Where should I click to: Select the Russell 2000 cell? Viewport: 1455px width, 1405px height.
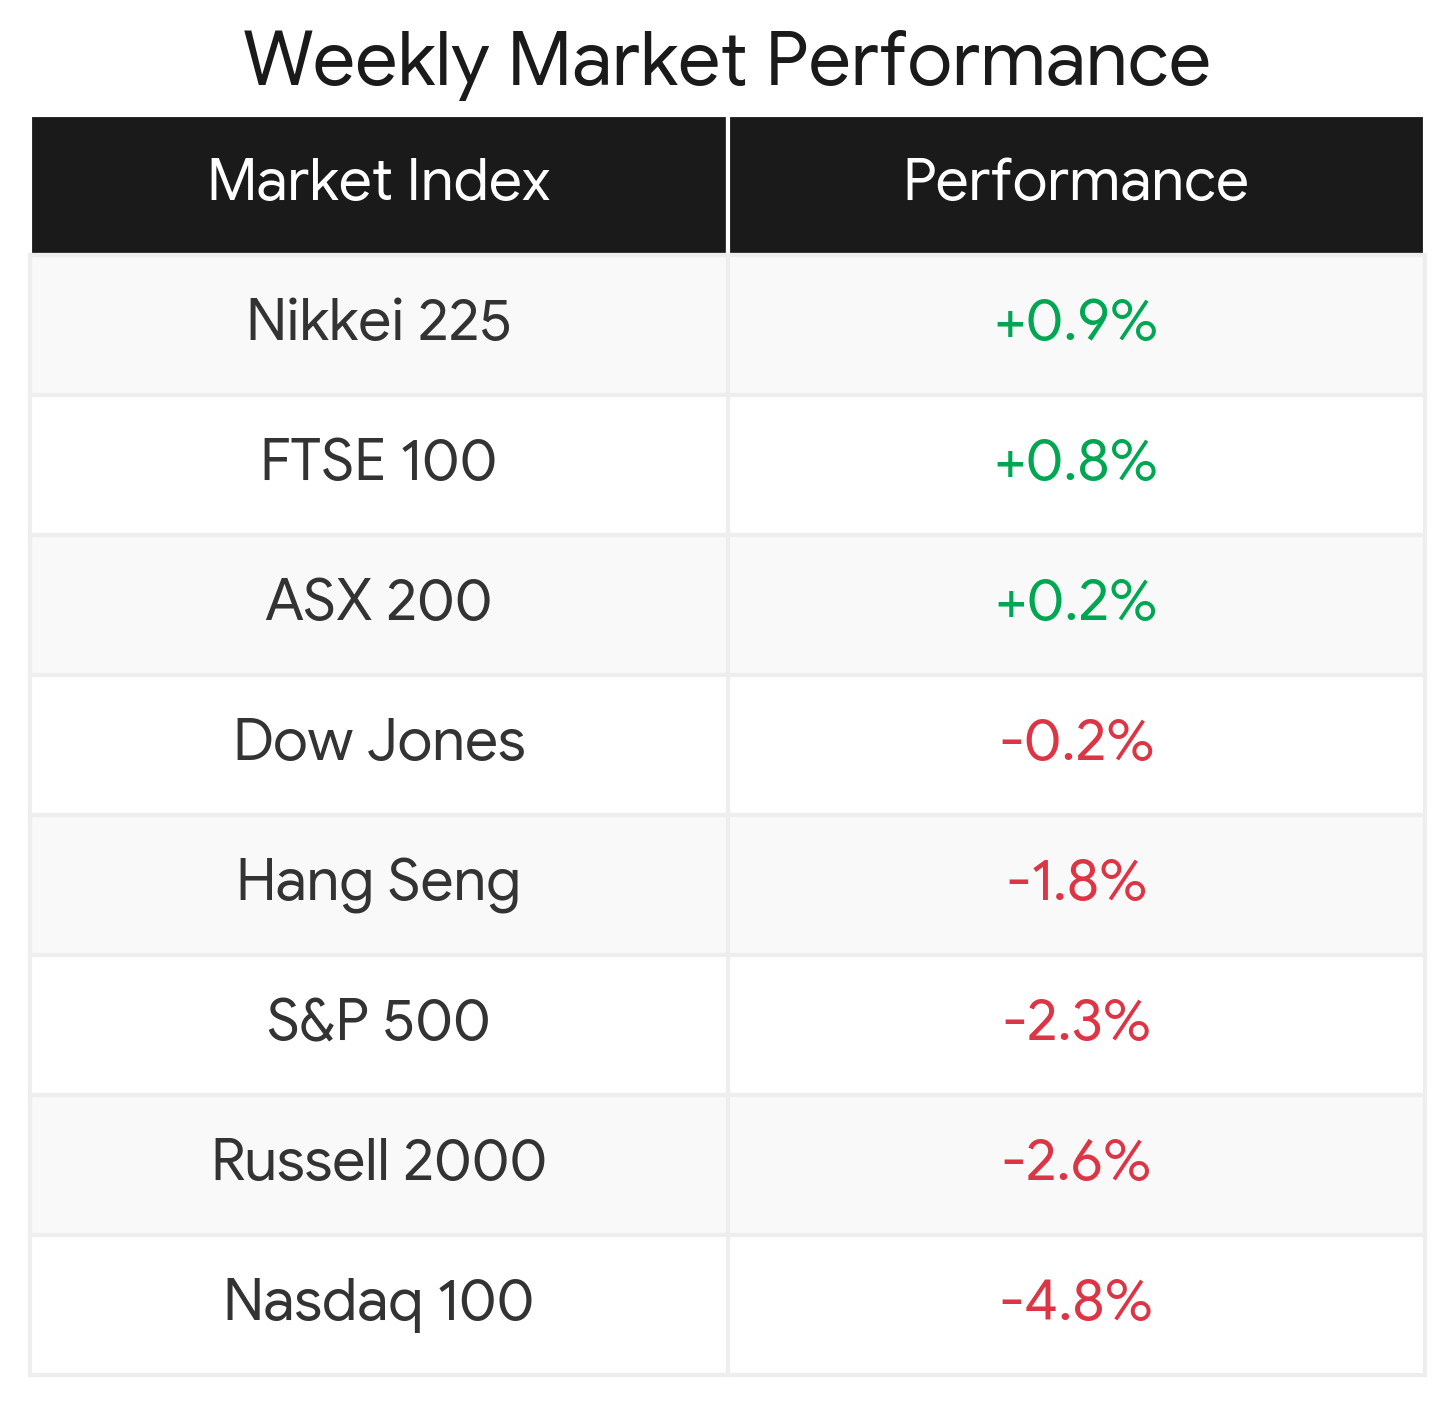(379, 1161)
